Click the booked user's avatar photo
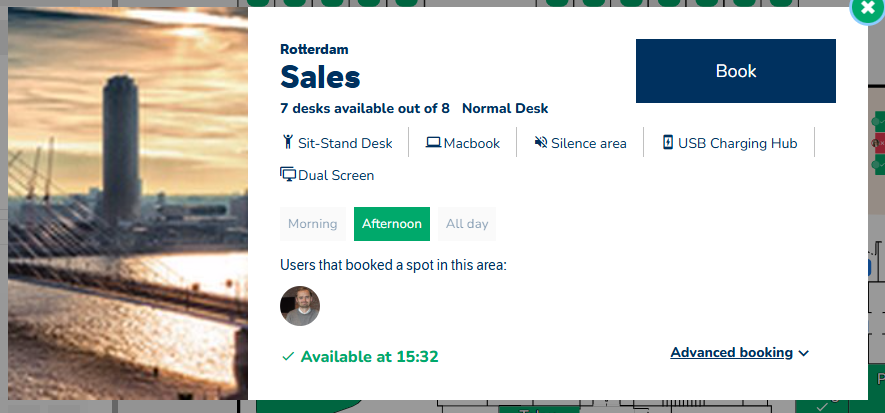Image resolution: width=885 pixels, height=413 pixels. (300, 306)
